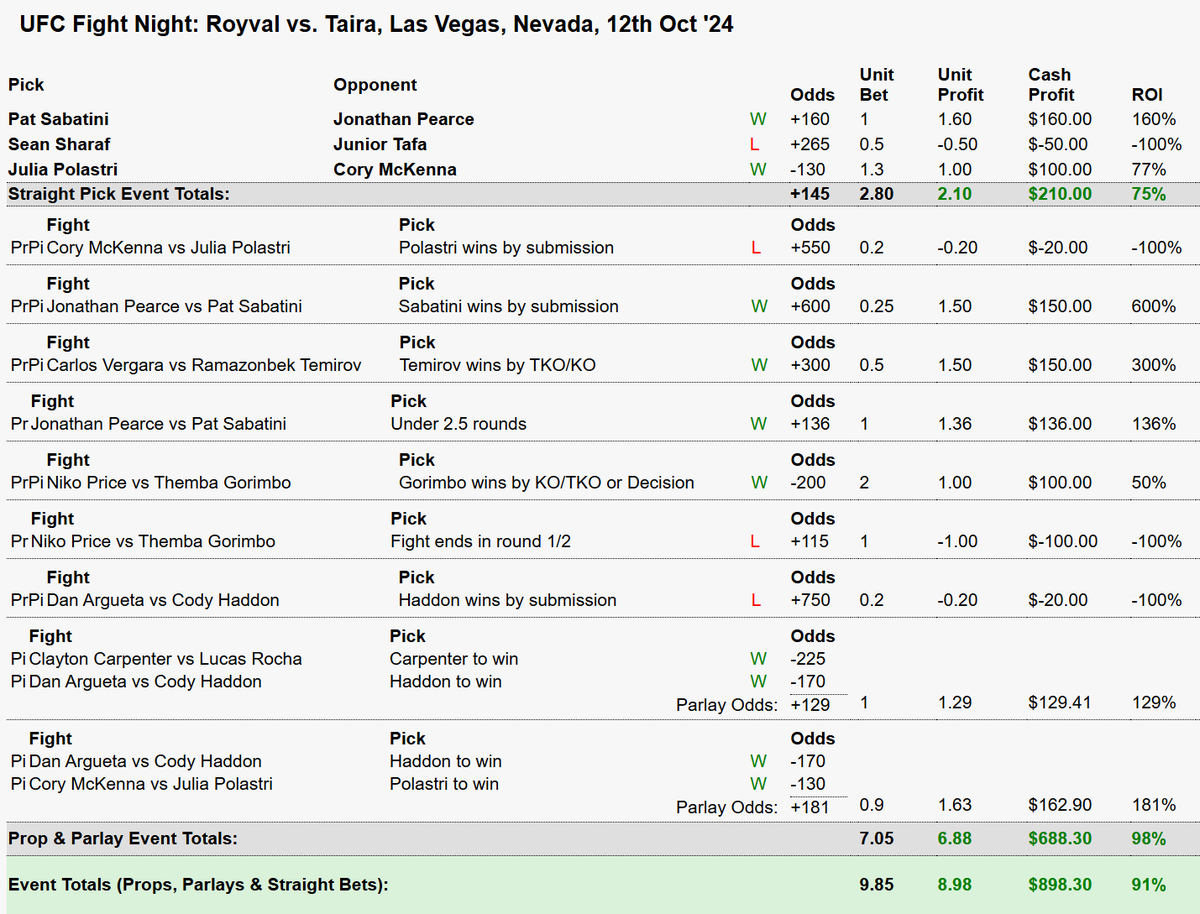Click the 'Straight Pick Event Totals:' label
Screen dimensions: 1200x914
coord(119,194)
